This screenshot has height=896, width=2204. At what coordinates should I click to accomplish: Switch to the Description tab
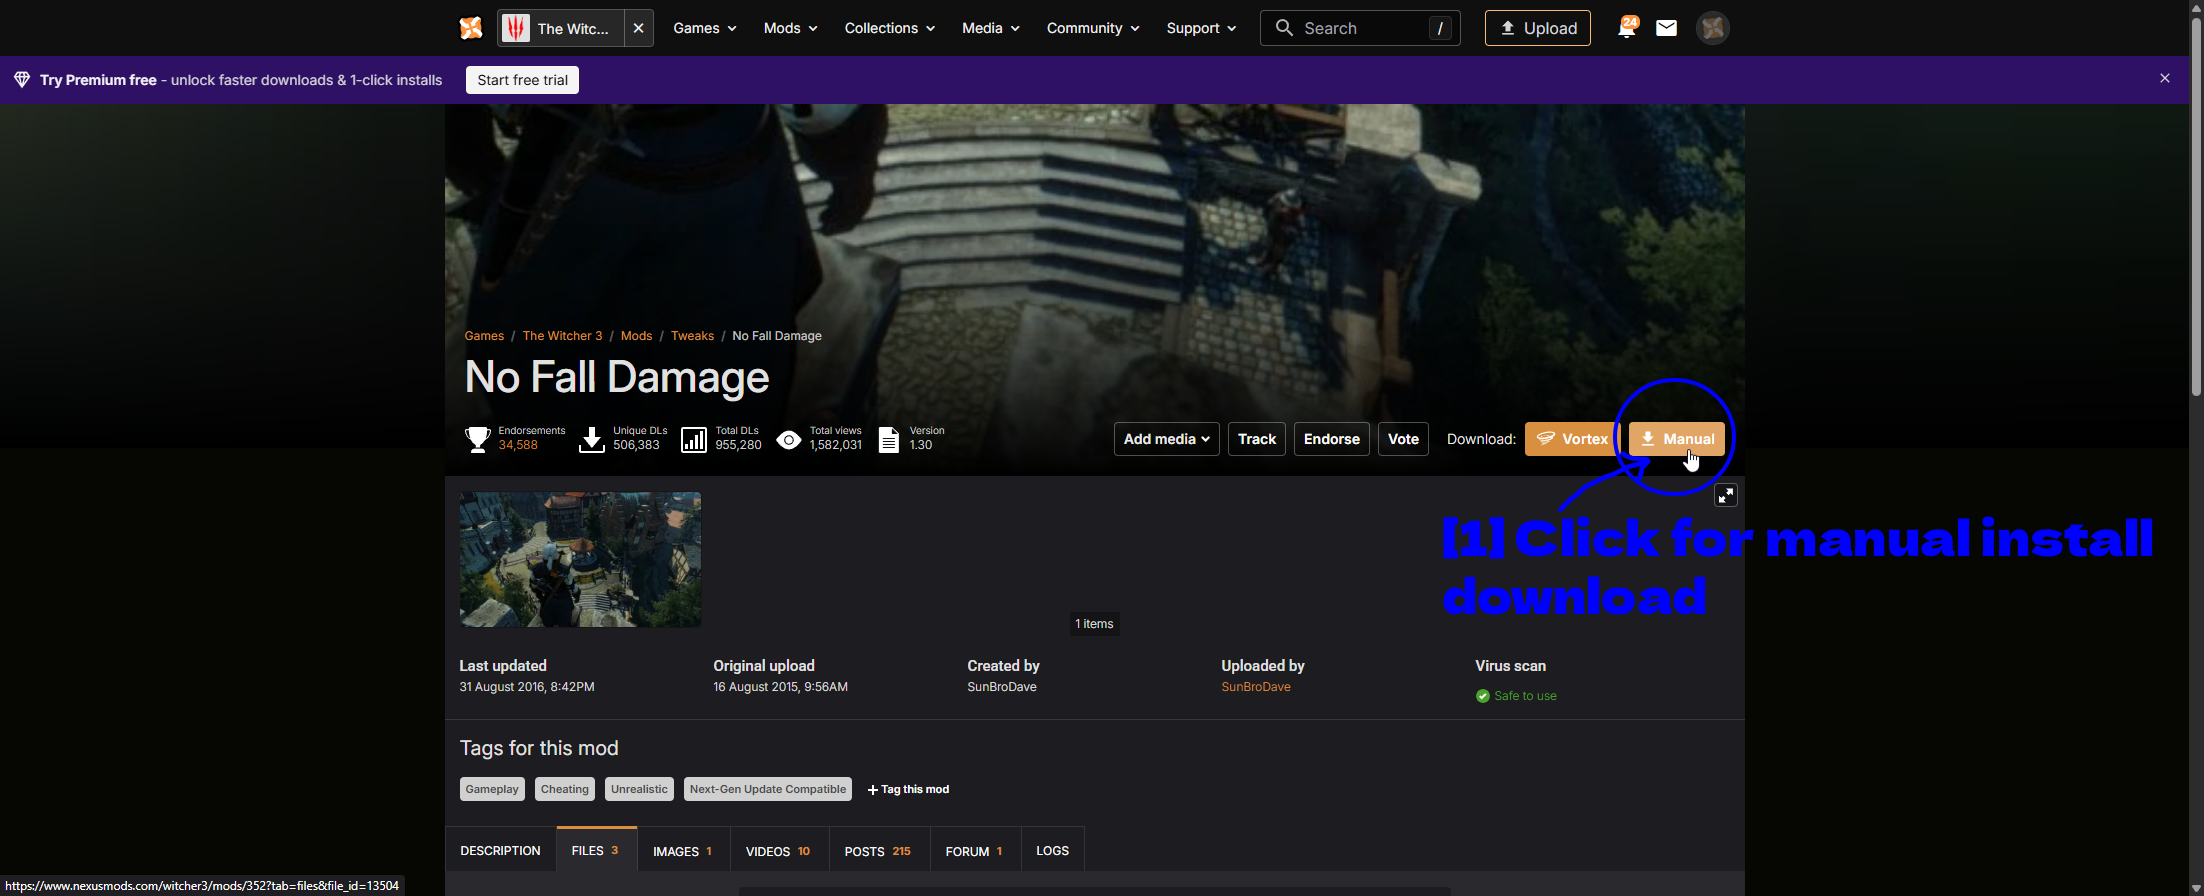tap(500, 851)
